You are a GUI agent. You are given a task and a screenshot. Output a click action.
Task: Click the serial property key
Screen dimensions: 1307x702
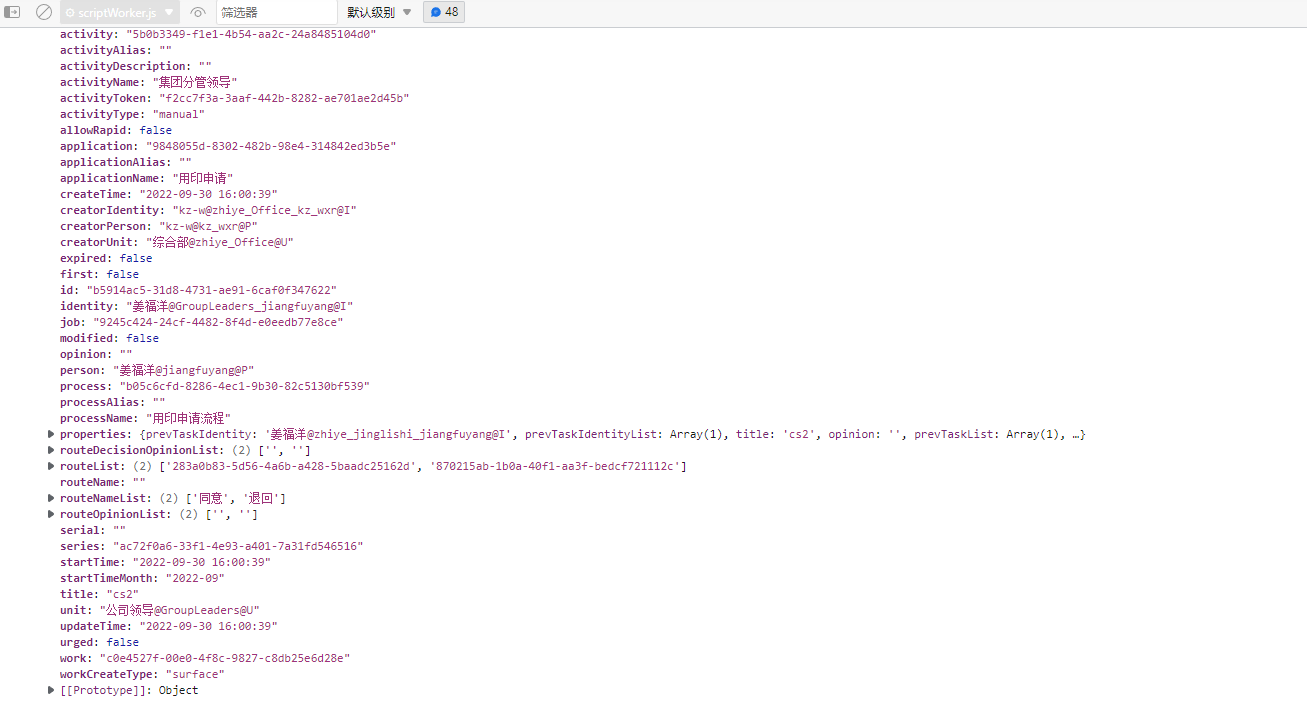point(82,530)
